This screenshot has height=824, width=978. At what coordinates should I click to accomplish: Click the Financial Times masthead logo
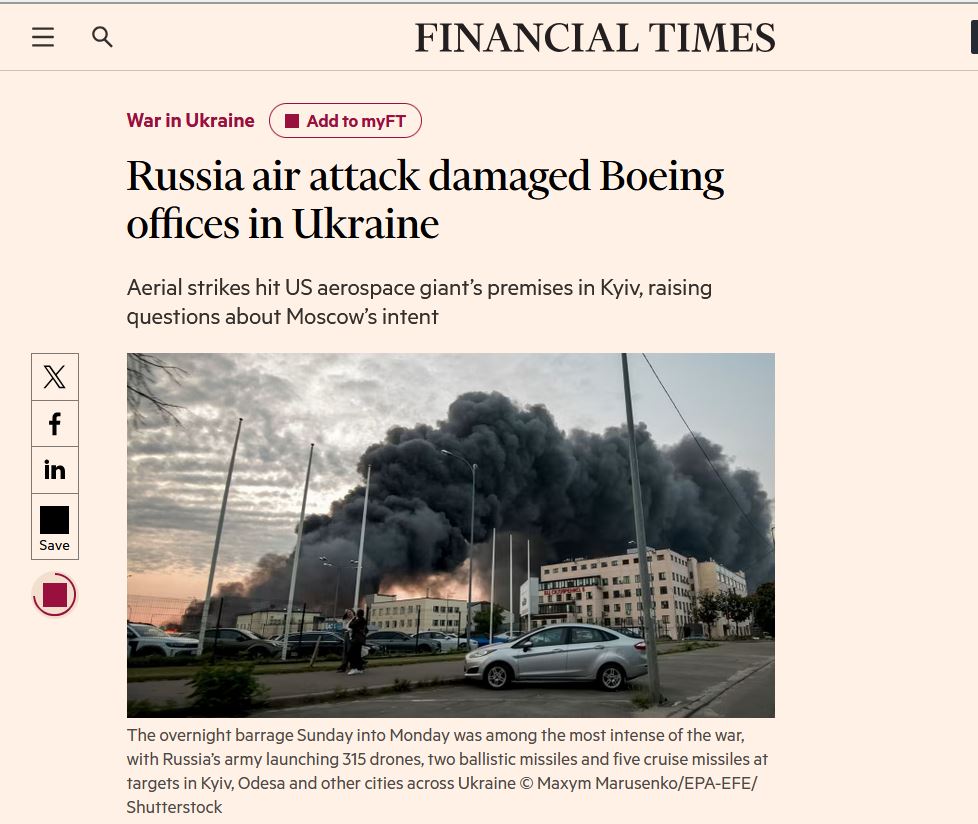[x=595, y=37]
